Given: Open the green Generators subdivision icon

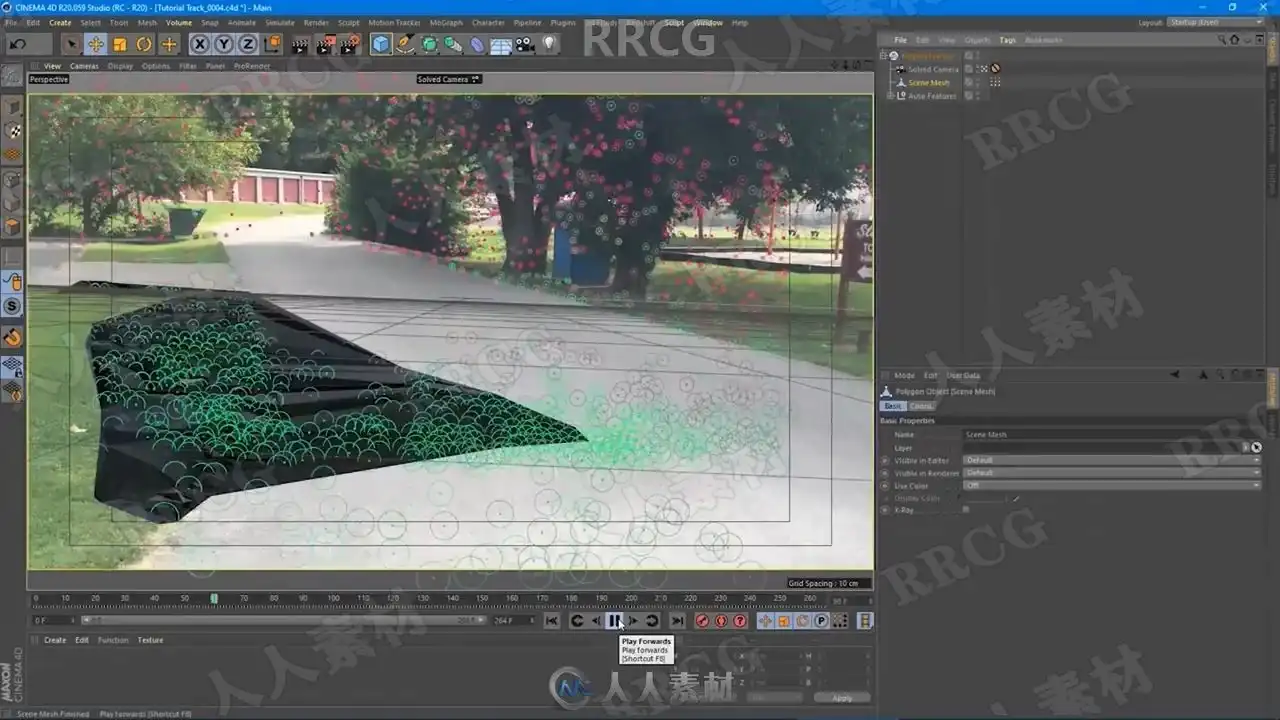Looking at the screenshot, I should pyautogui.click(x=429, y=44).
